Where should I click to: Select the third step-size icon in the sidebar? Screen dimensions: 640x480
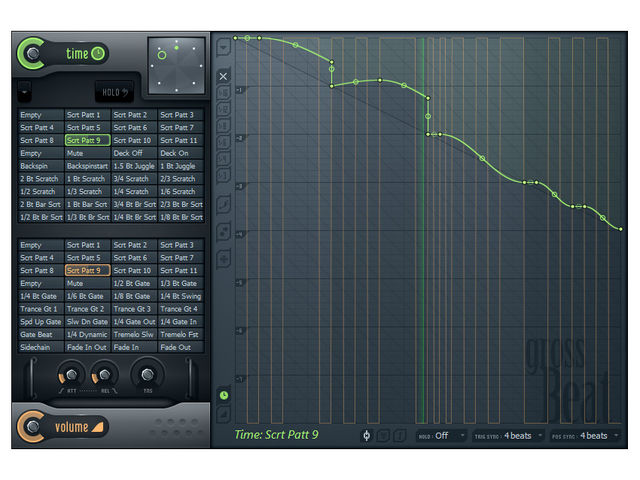pyautogui.click(x=223, y=126)
